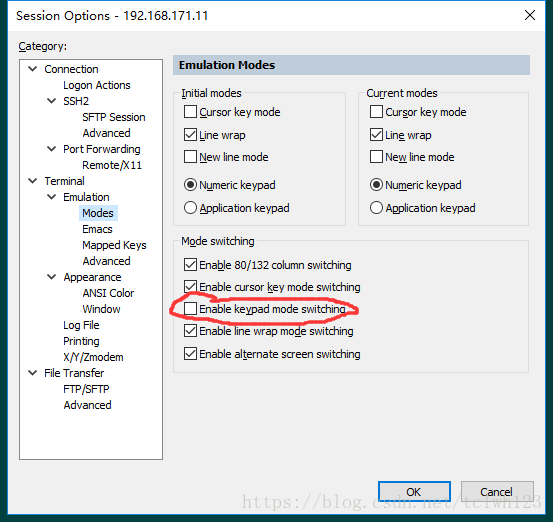Collapse the File Transfer node
This screenshot has width=553, height=522.
tap(32, 373)
